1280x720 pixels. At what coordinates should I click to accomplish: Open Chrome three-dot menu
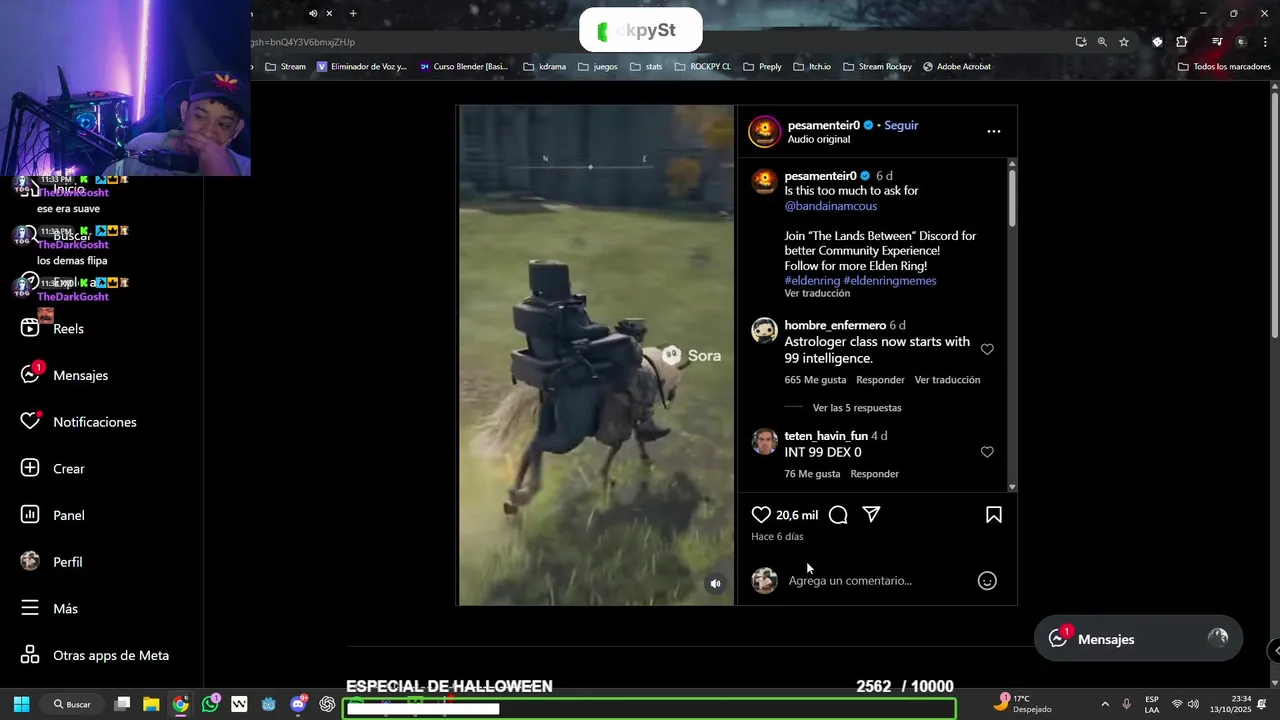click(1265, 42)
